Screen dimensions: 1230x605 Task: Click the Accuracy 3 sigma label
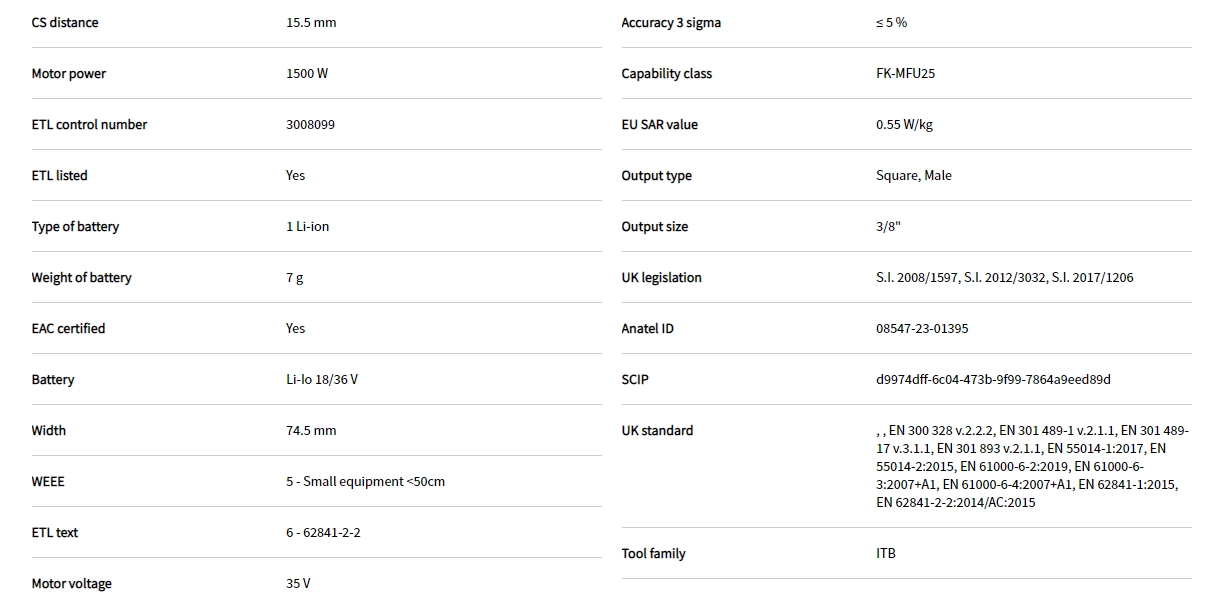pos(670,23)
